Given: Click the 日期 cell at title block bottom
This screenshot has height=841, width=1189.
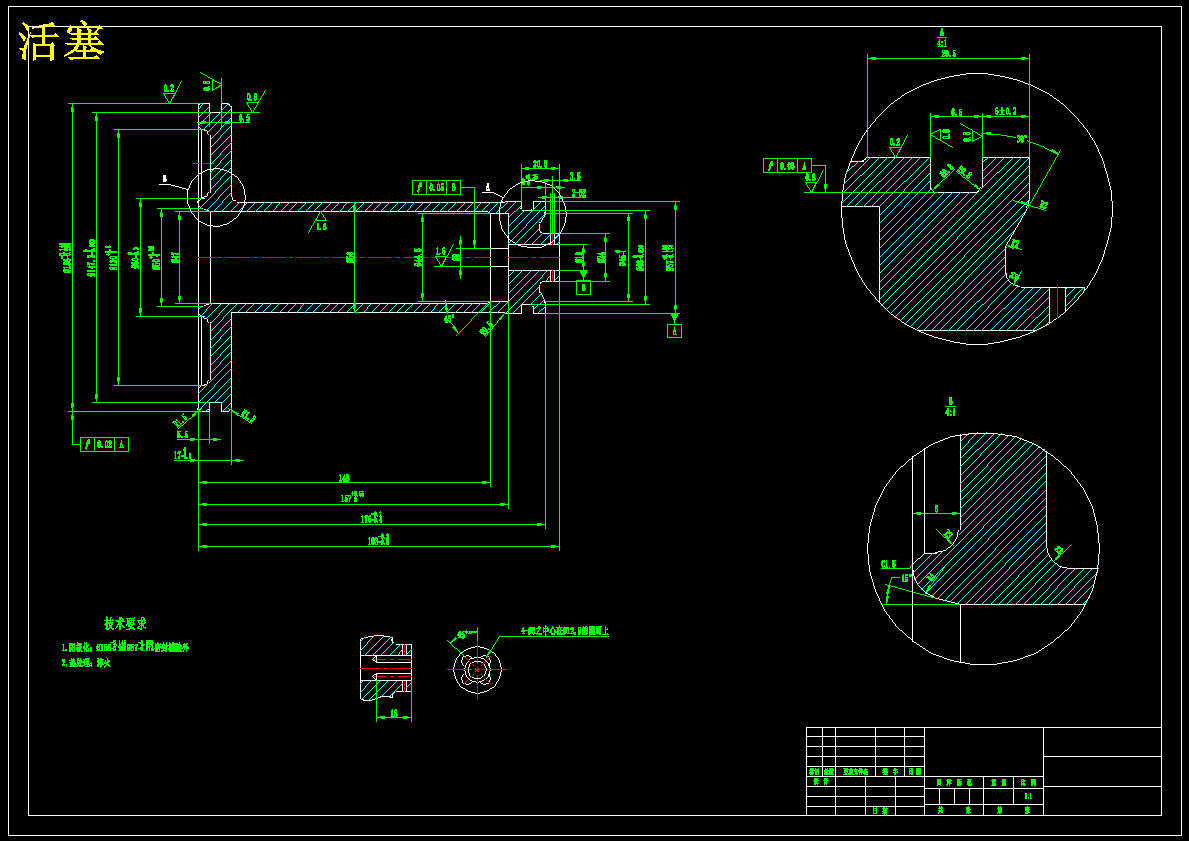Looking at the screenshot, I should tap(880, 810).
